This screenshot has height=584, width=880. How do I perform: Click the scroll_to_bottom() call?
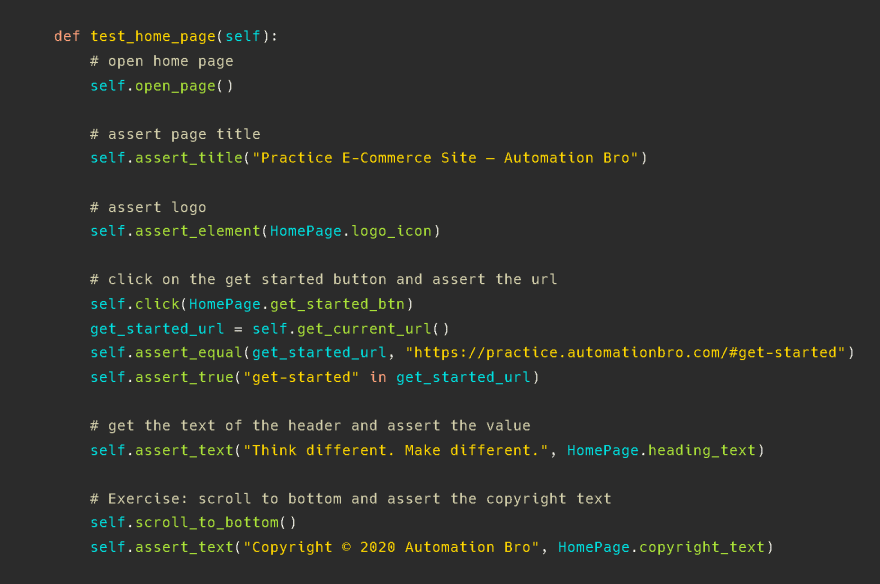216,522
